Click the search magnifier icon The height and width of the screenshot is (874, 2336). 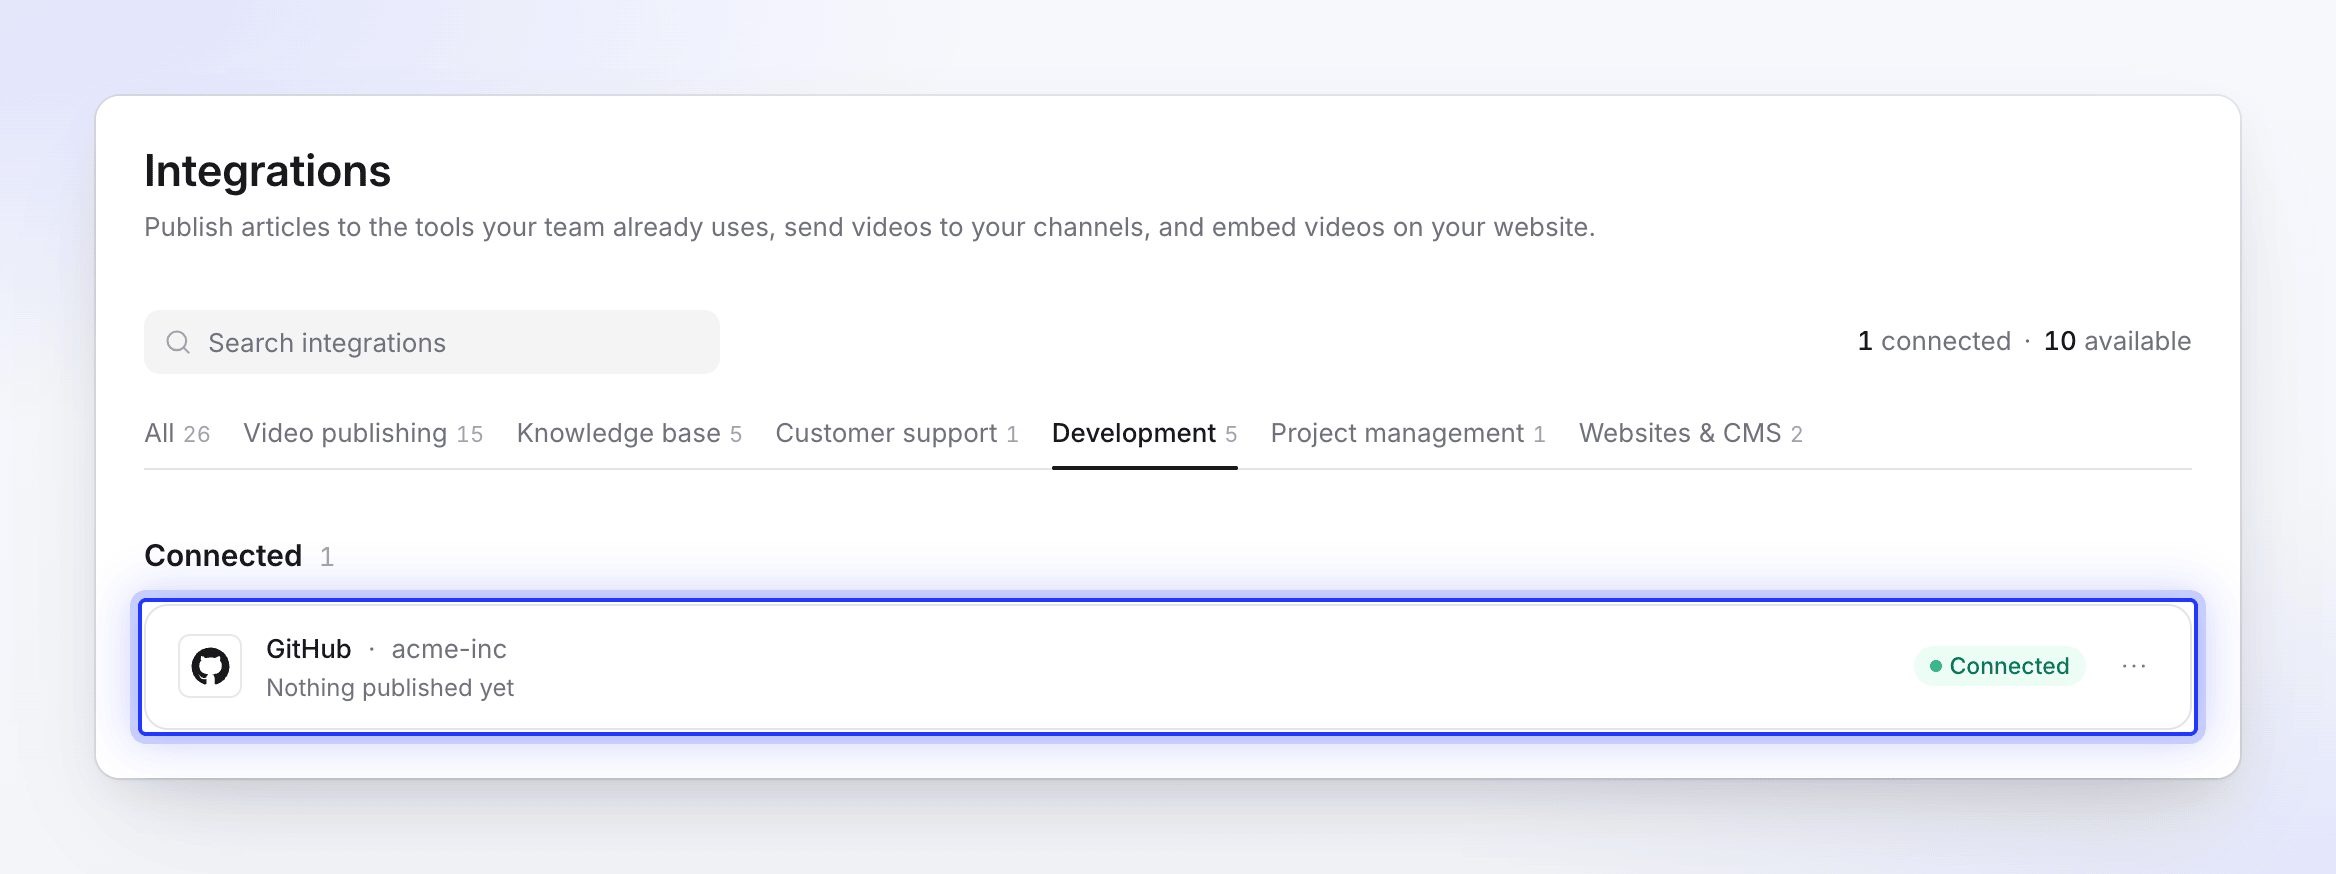tap(178, 342)
